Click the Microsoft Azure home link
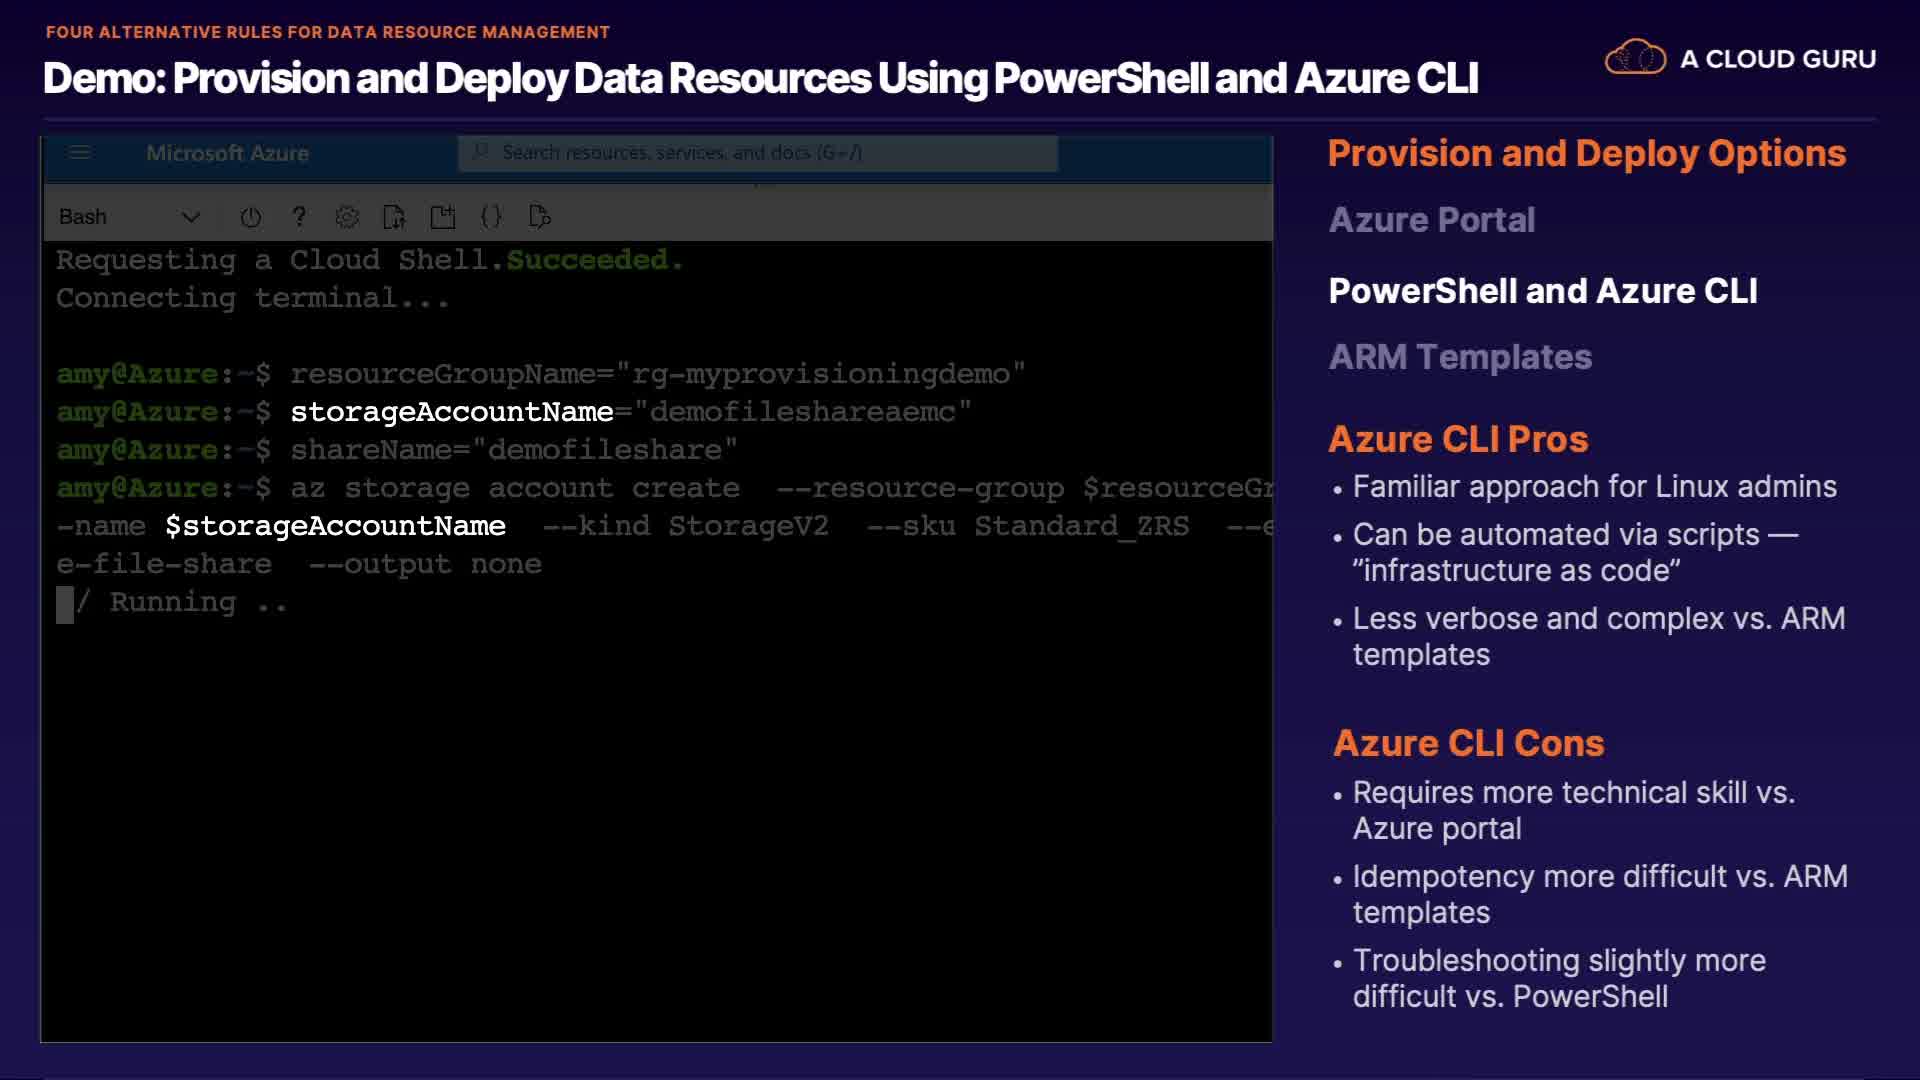 [x=227, y=153]
